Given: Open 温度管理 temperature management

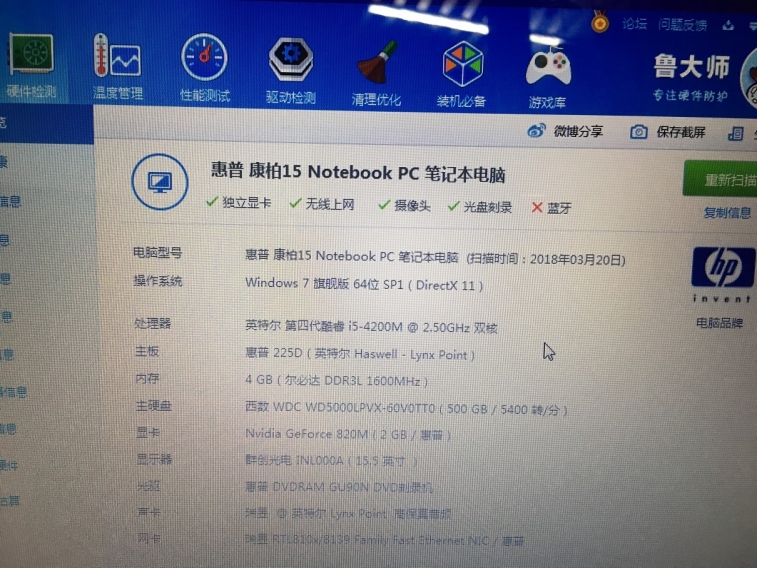Looking at the screenshot, I should coord(118,67).
